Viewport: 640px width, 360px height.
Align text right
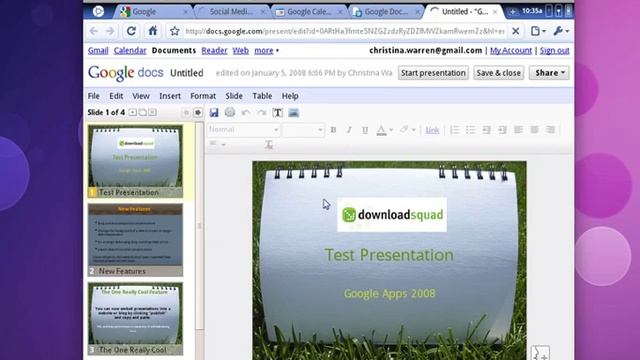pos(550,130)
